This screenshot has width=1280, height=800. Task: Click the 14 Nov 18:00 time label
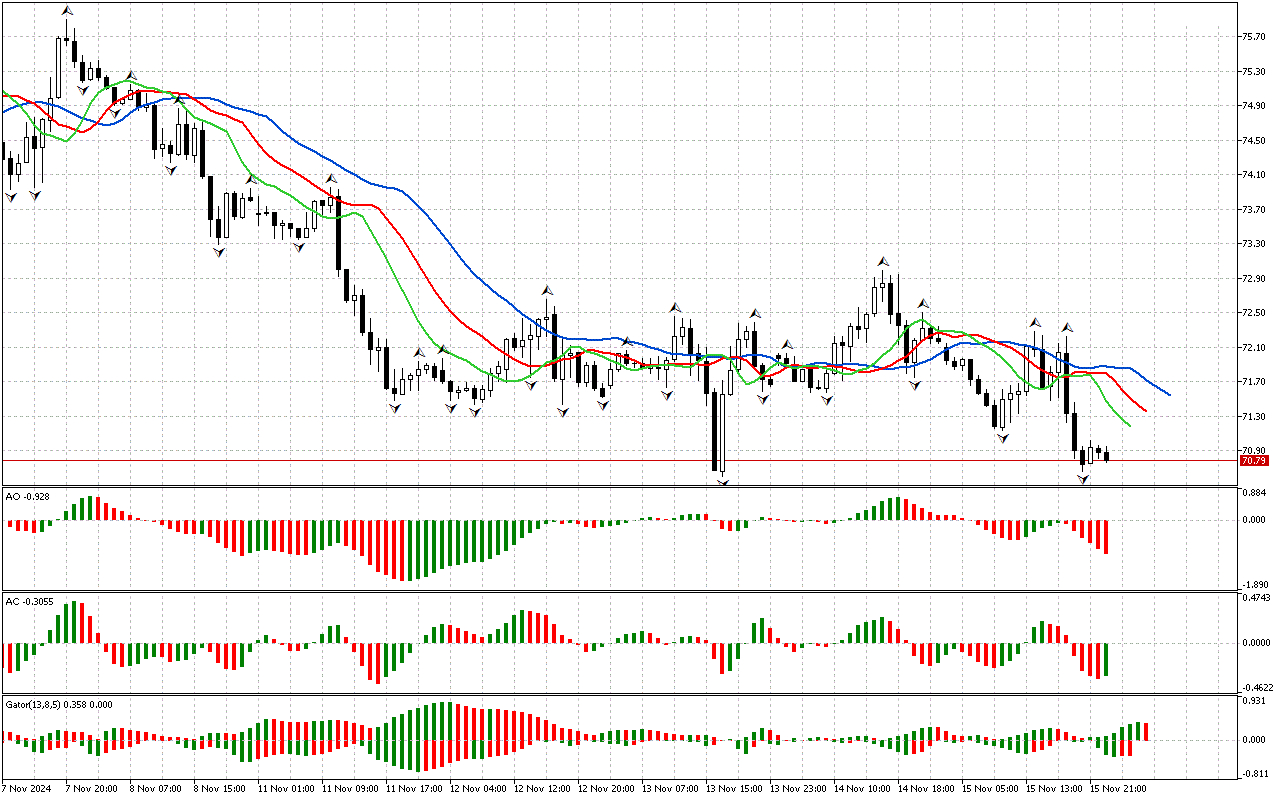point(928,788)
